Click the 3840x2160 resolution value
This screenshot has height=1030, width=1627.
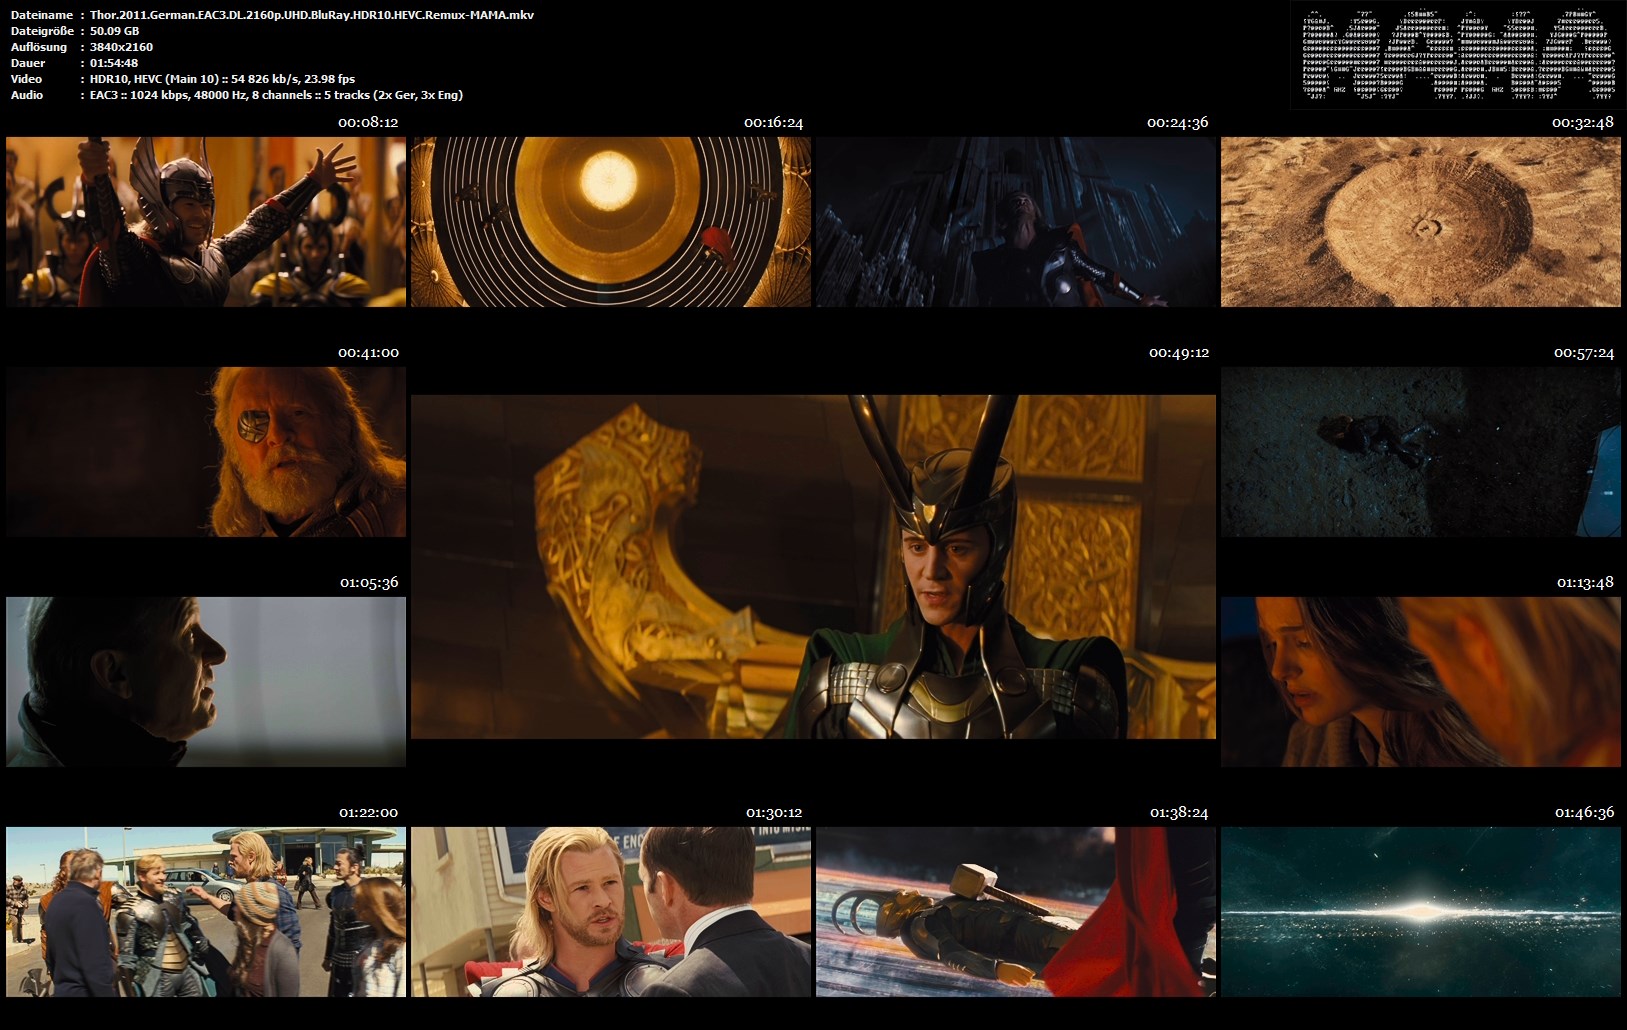pyautogui.click(x=121, y=47)
